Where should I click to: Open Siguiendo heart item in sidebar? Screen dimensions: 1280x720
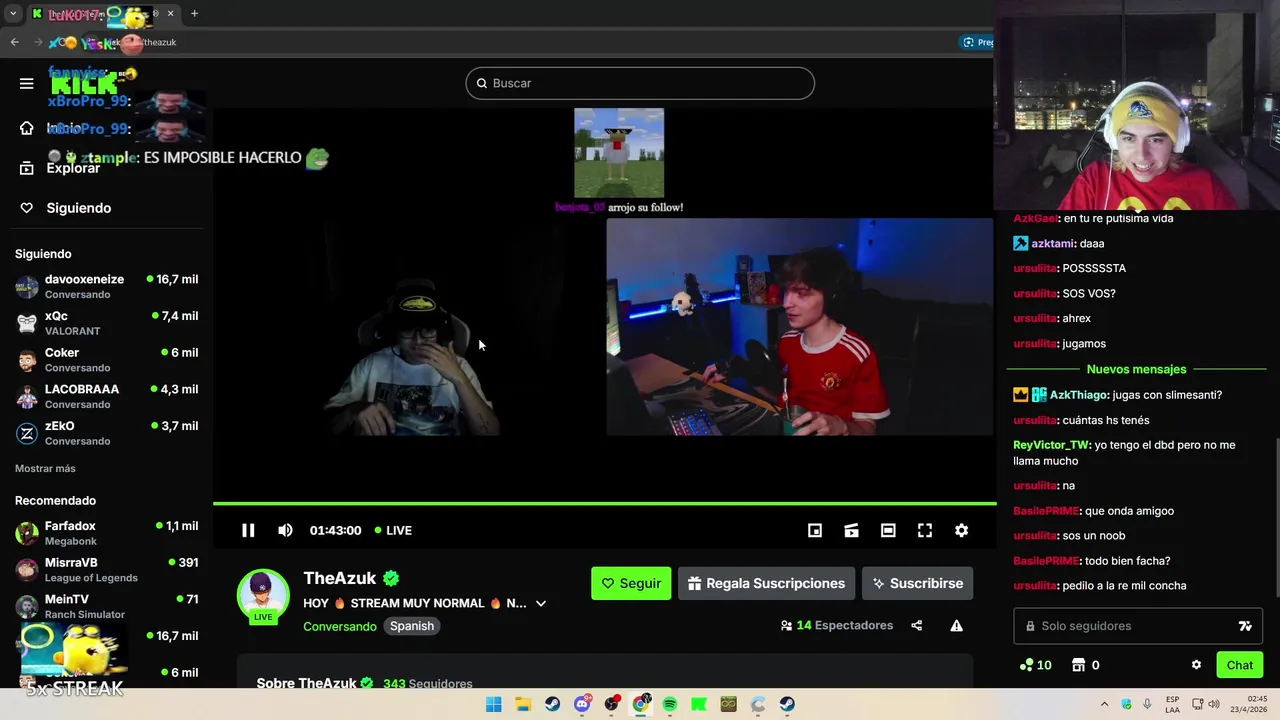tap(66, 208)
